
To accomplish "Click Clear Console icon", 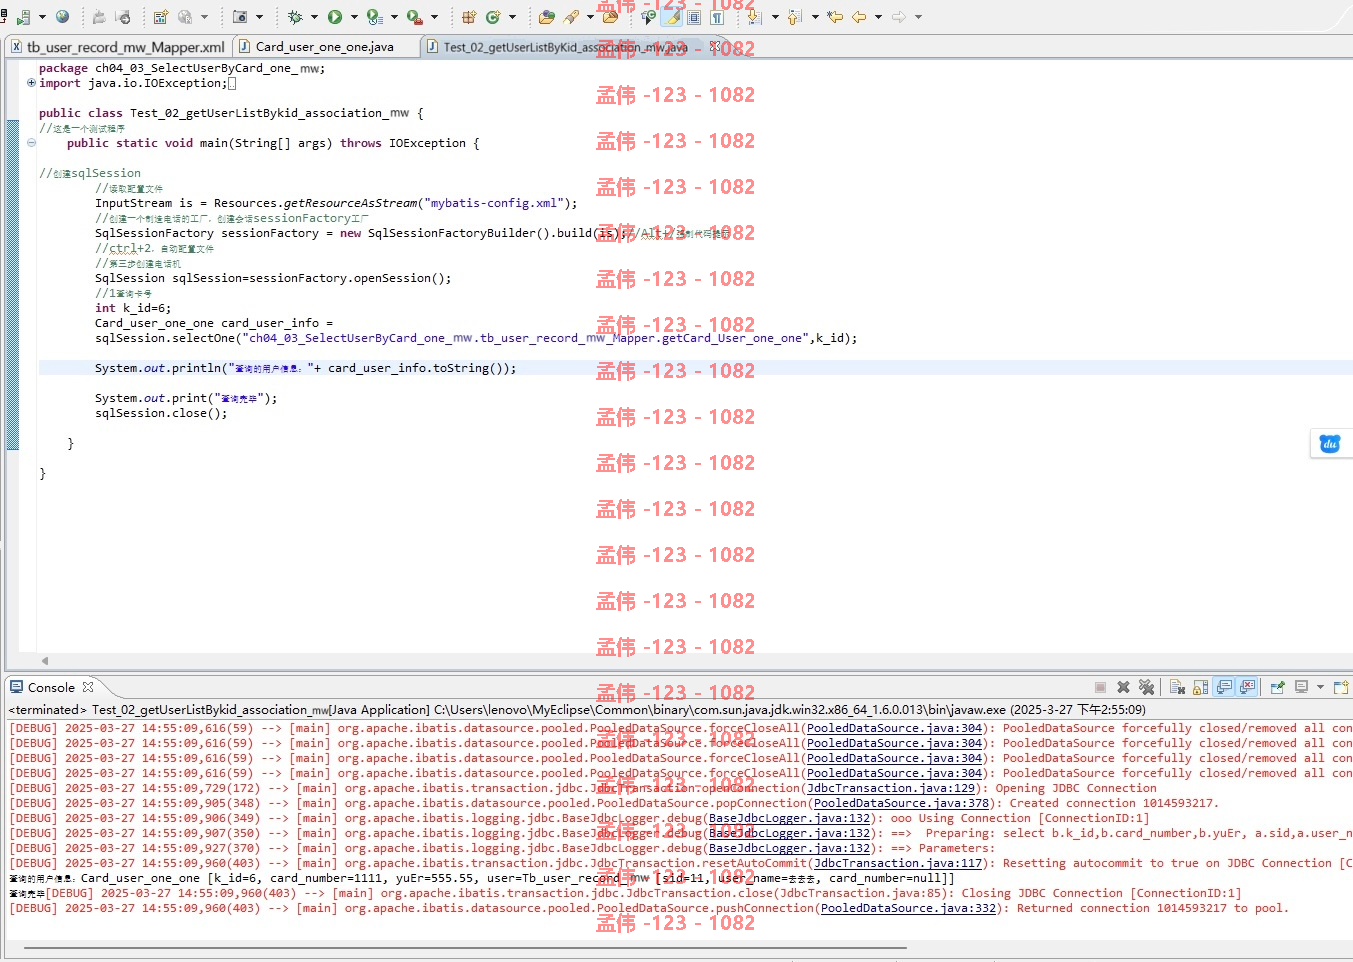I will (1177, 687).
